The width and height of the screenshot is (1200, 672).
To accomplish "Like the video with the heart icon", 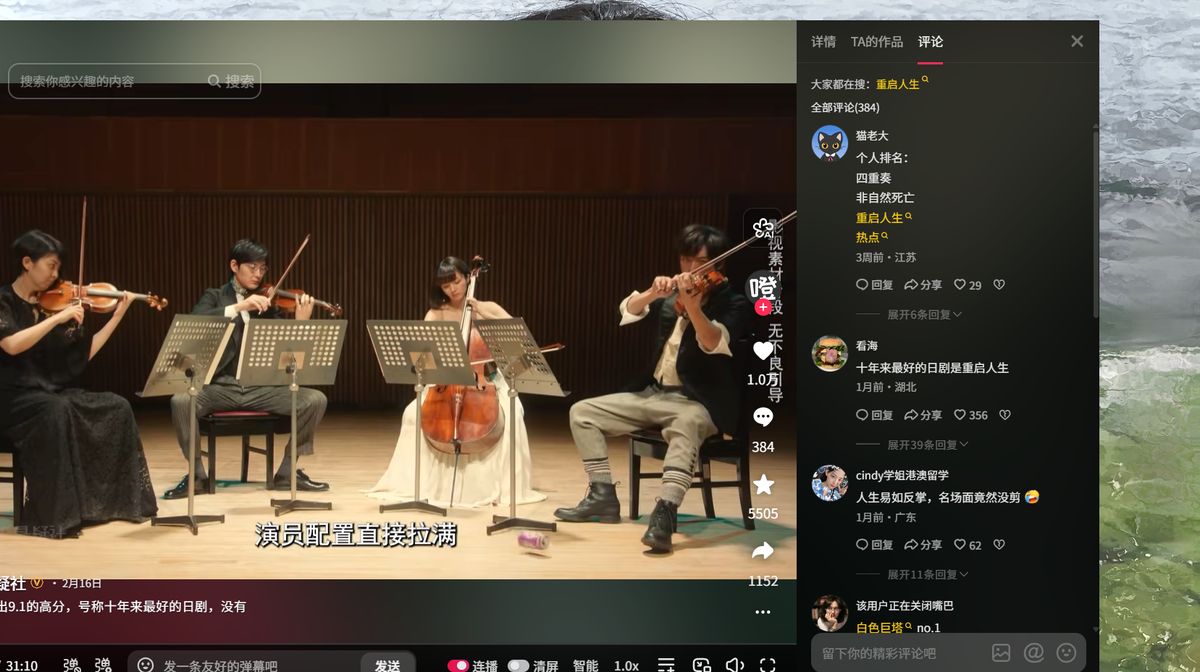I will click(763, 351).
